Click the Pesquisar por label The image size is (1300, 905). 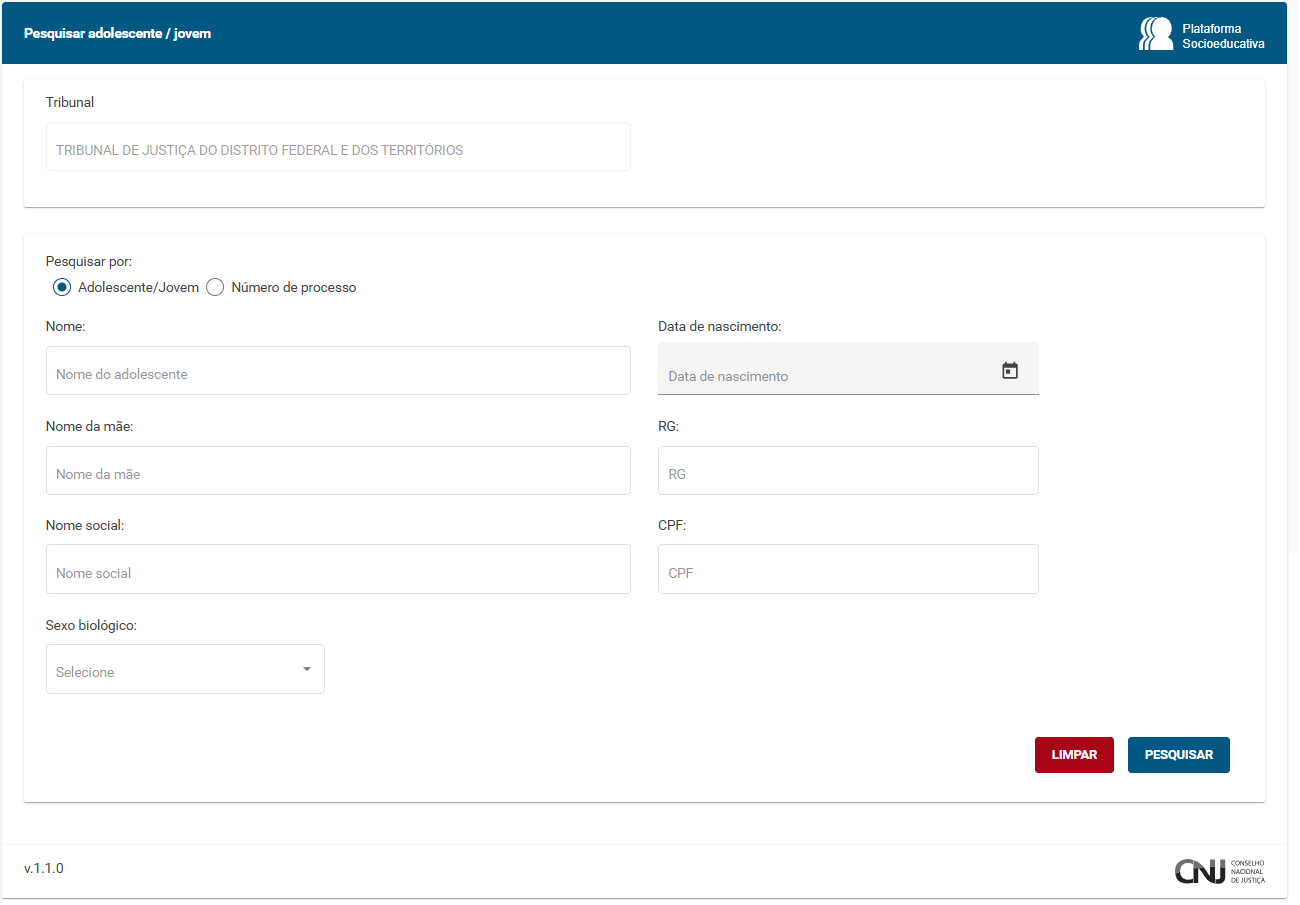point(89,262)
